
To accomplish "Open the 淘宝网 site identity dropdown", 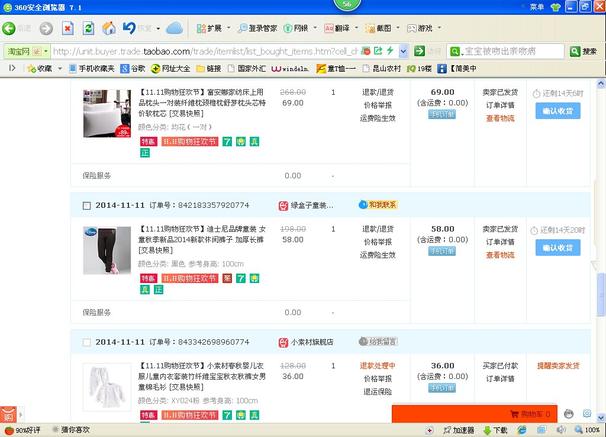I will (27, 51).
